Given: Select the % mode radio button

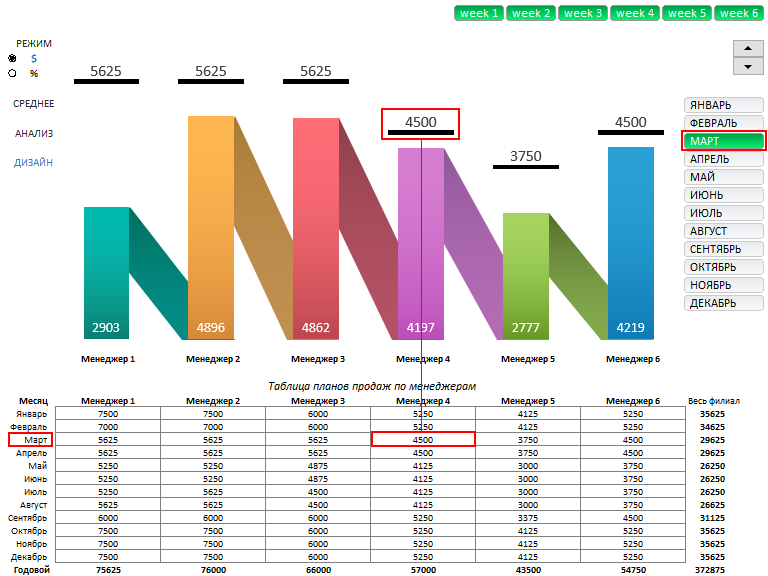Looking at the screenshot, I should tap(13, 73).
